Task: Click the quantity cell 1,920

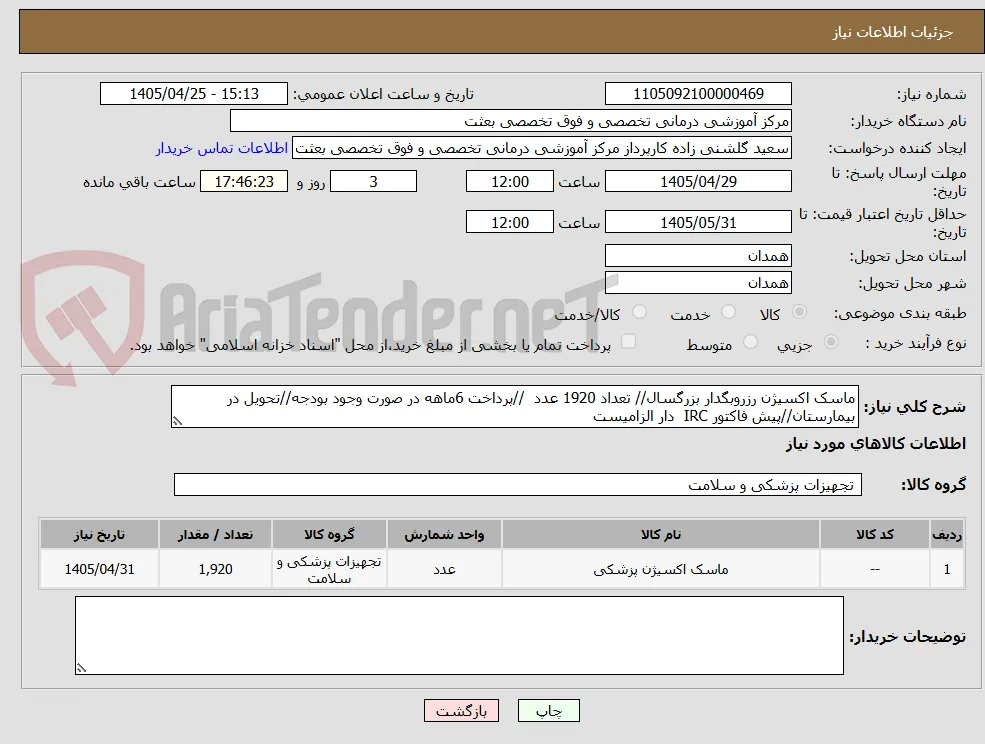Action: (x=215, y=569)
